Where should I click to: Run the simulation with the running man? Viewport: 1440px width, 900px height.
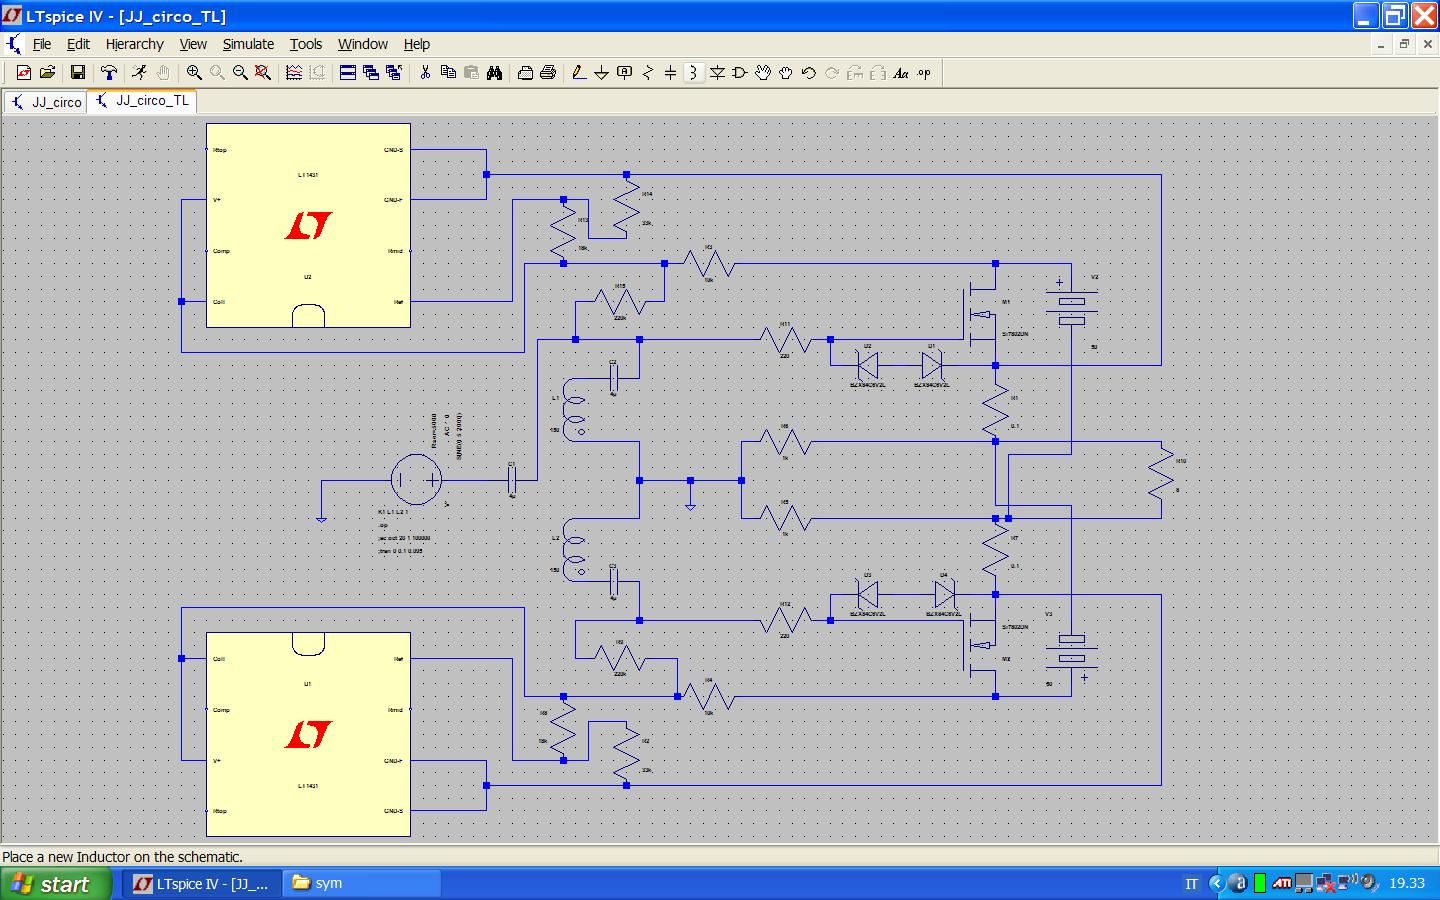coord(139,73)
